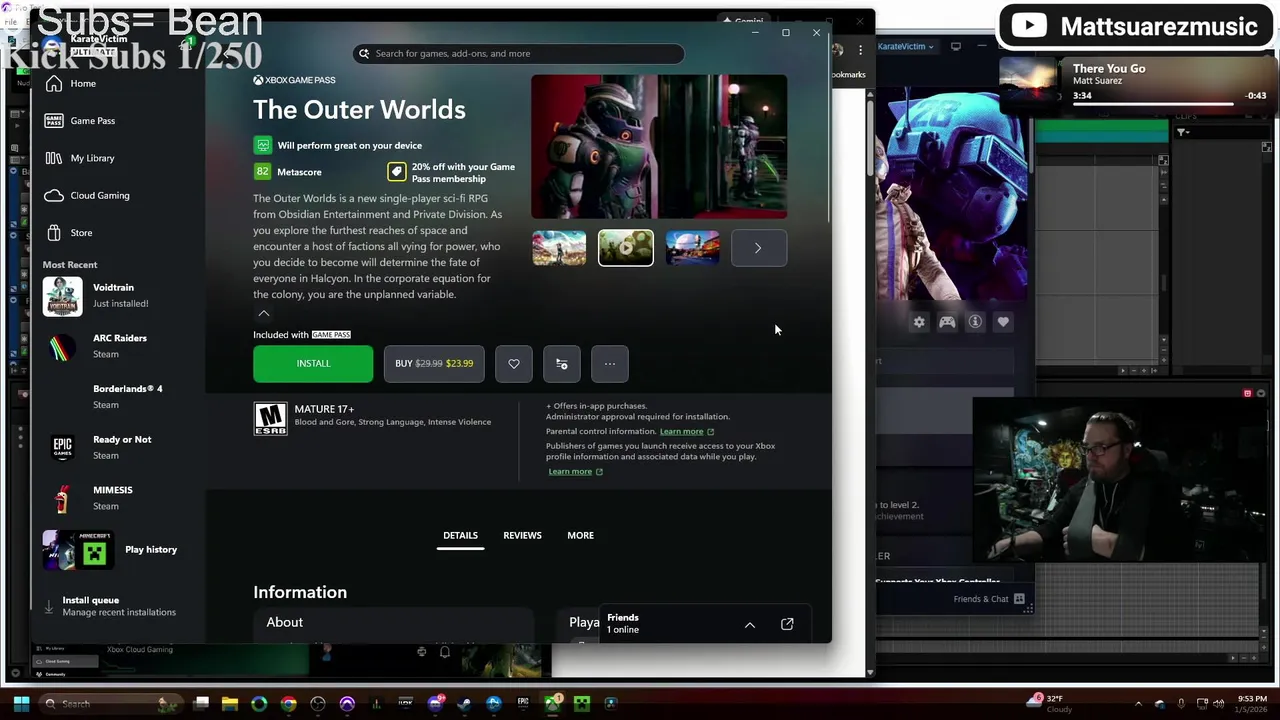This screenshot has height=720, width=1280.
Task: Click the Game Pass badge beside Included with
Action: (x=331, y=335)
